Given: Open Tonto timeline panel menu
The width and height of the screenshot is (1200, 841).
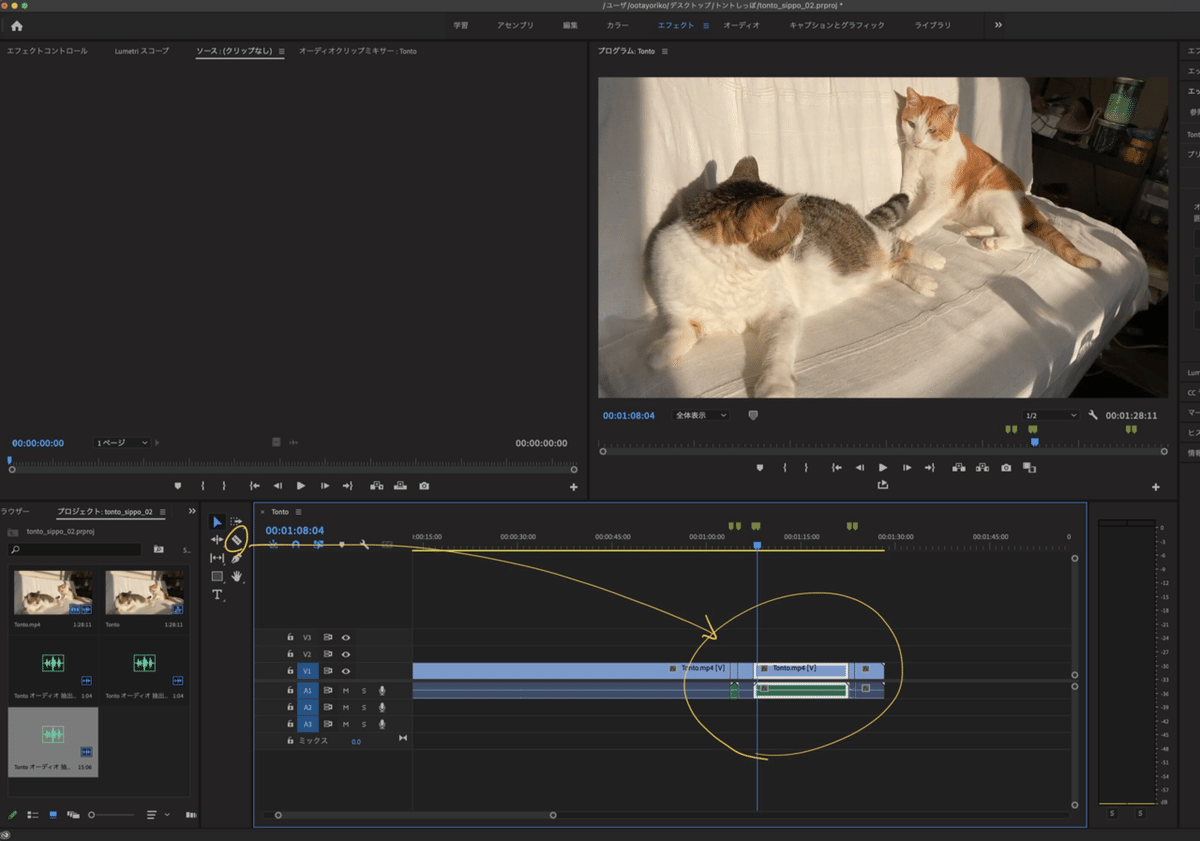Looking at the screenshot, I should pyautogui.click(x=298, y=512).
